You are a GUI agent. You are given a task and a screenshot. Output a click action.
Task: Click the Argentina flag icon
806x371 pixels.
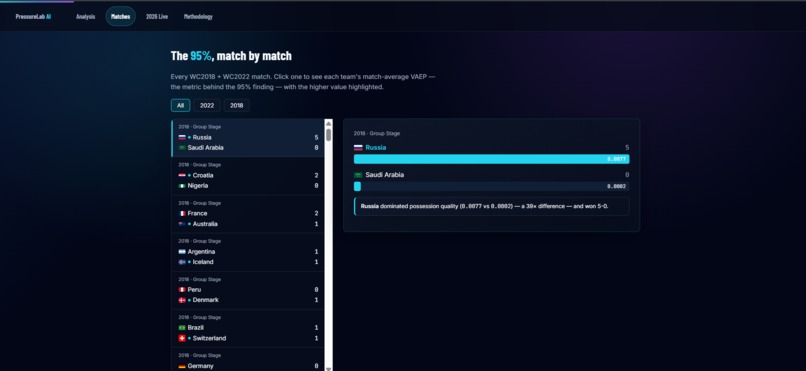[182, 252]
